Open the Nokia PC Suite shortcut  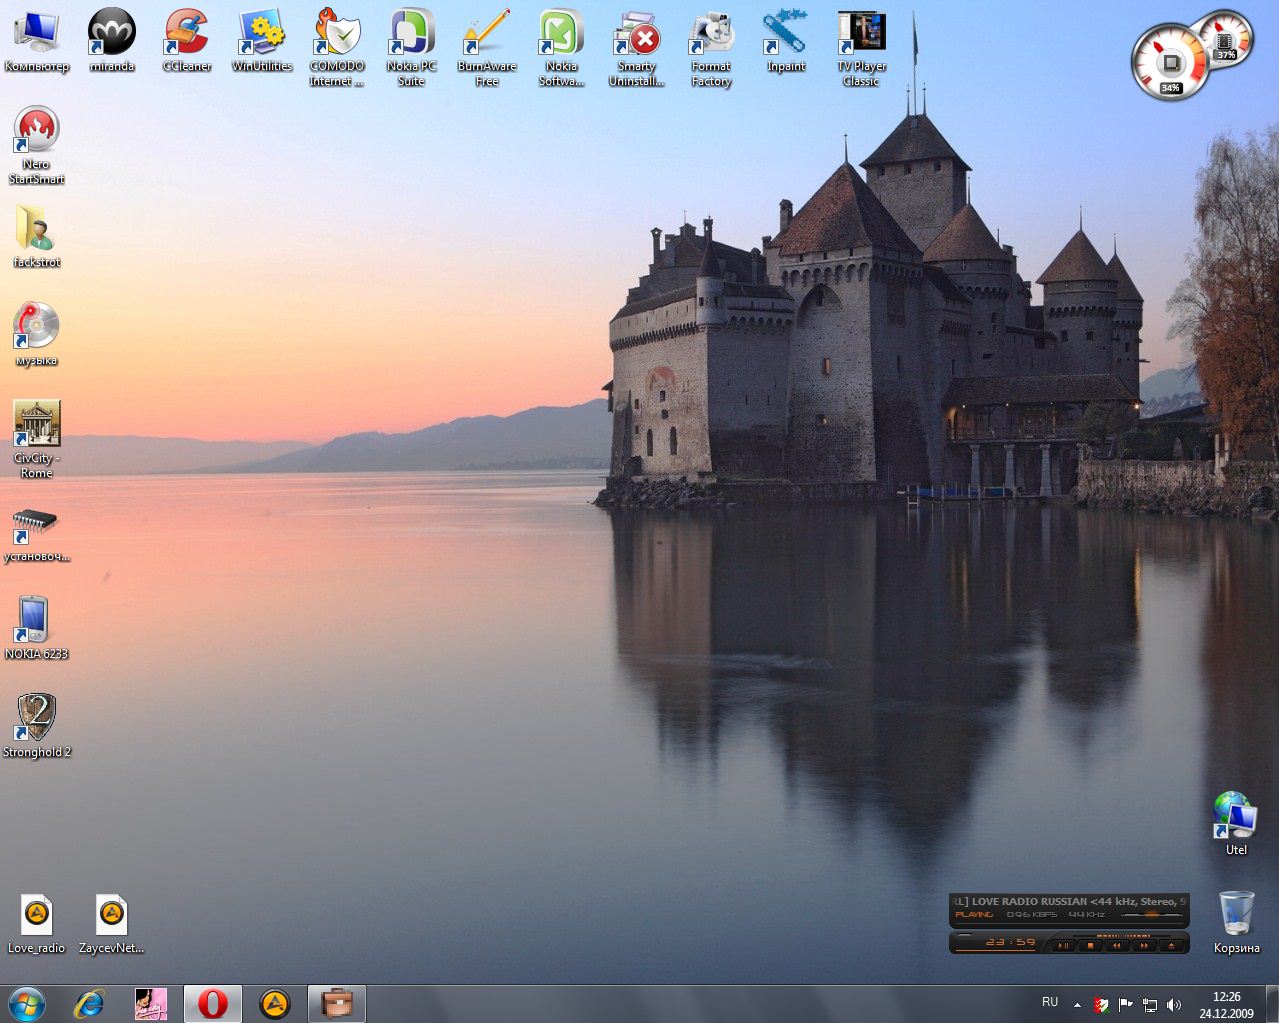(x=411, y=34)
